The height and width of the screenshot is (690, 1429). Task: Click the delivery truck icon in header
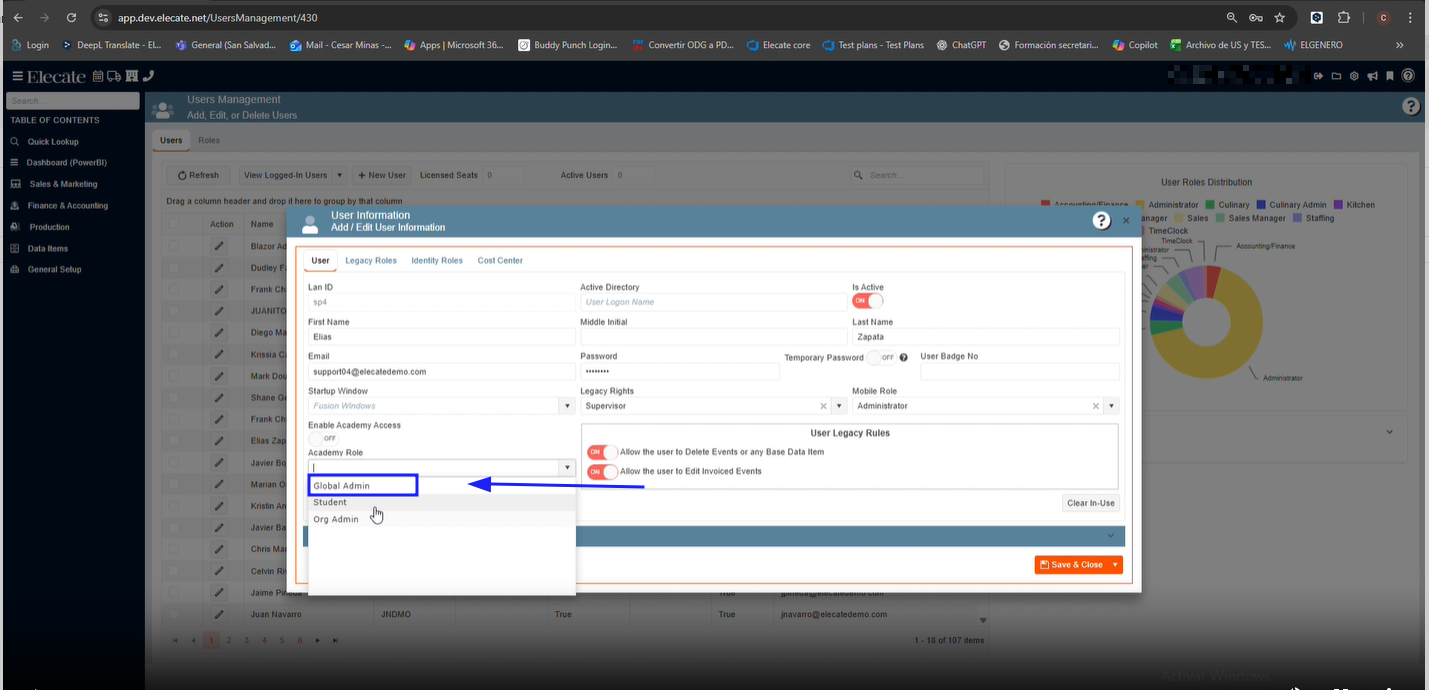click(113, 76)
